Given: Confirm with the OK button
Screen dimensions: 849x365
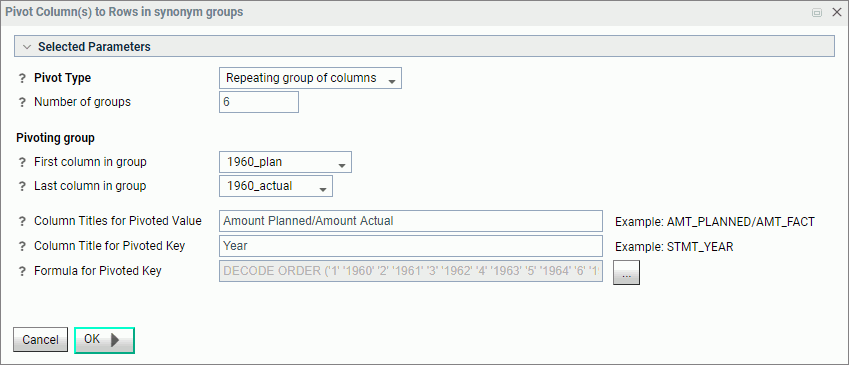Looking at the screenshot, I should coord(104,340).
